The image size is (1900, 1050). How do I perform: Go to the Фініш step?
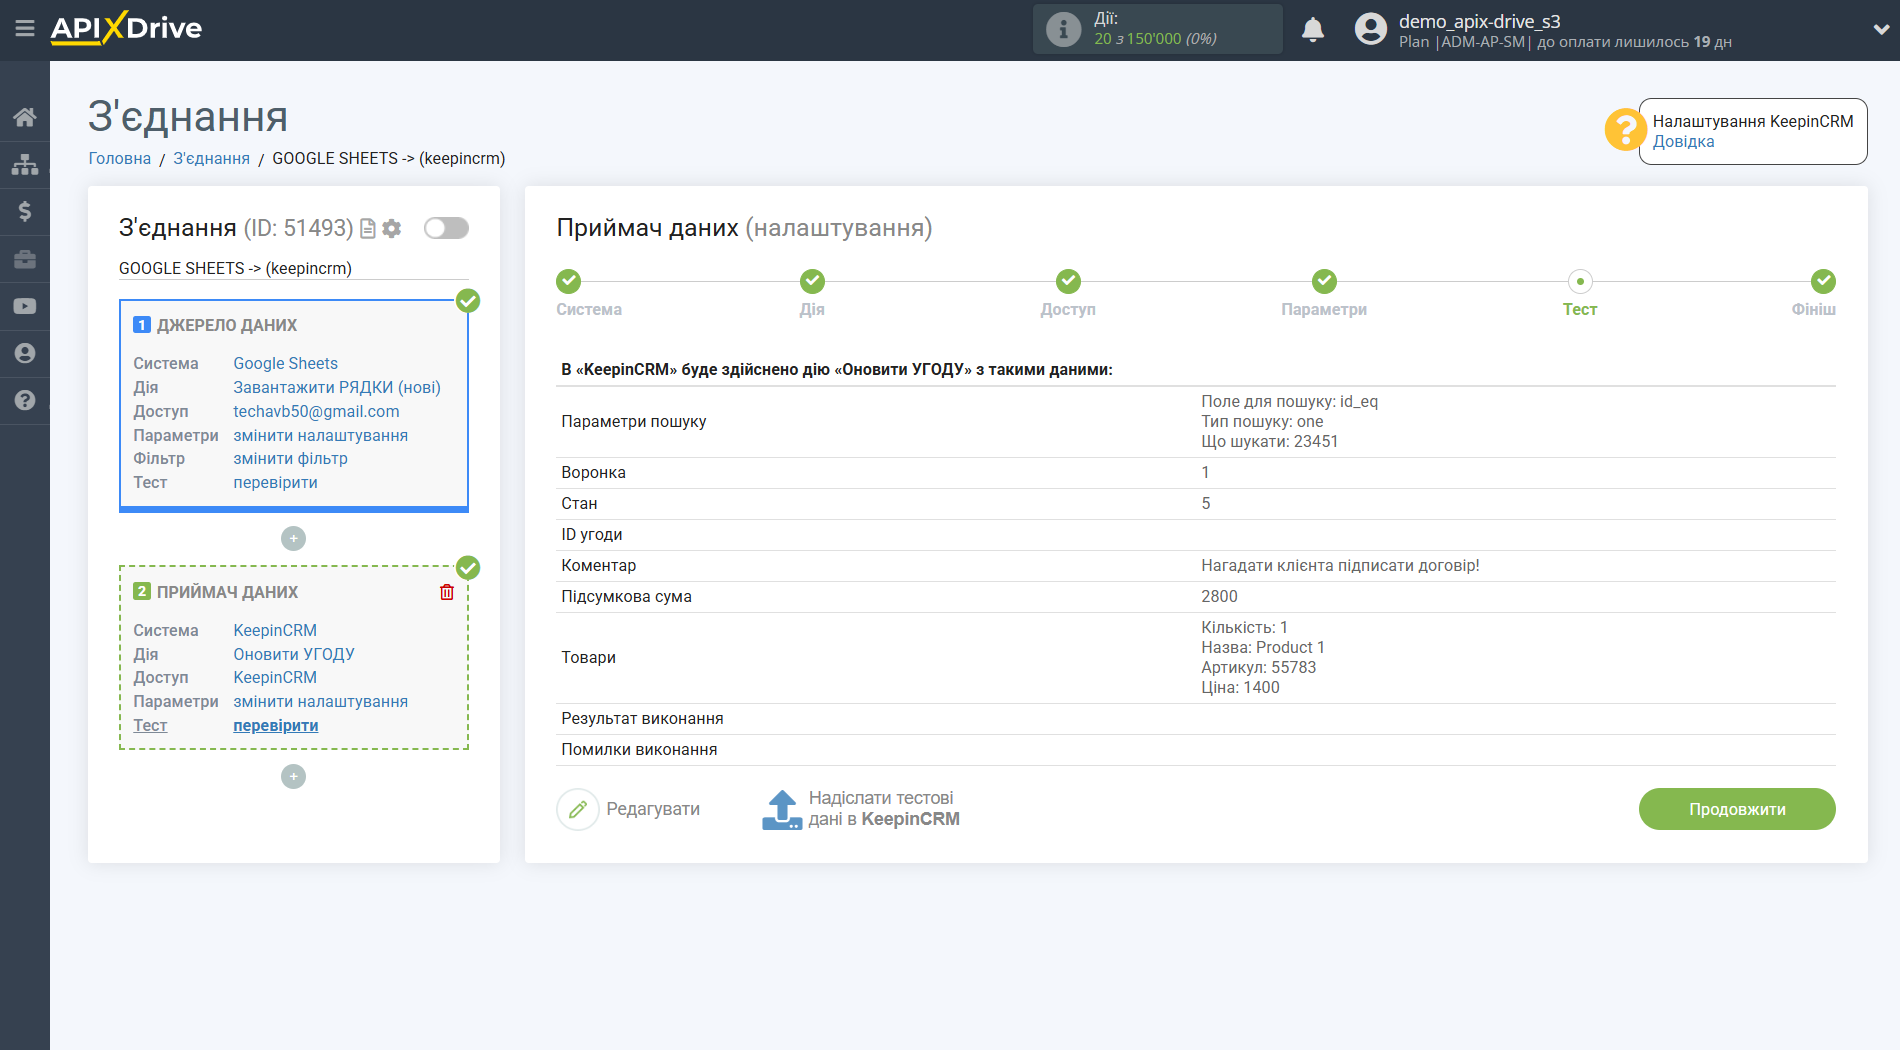1824,281
